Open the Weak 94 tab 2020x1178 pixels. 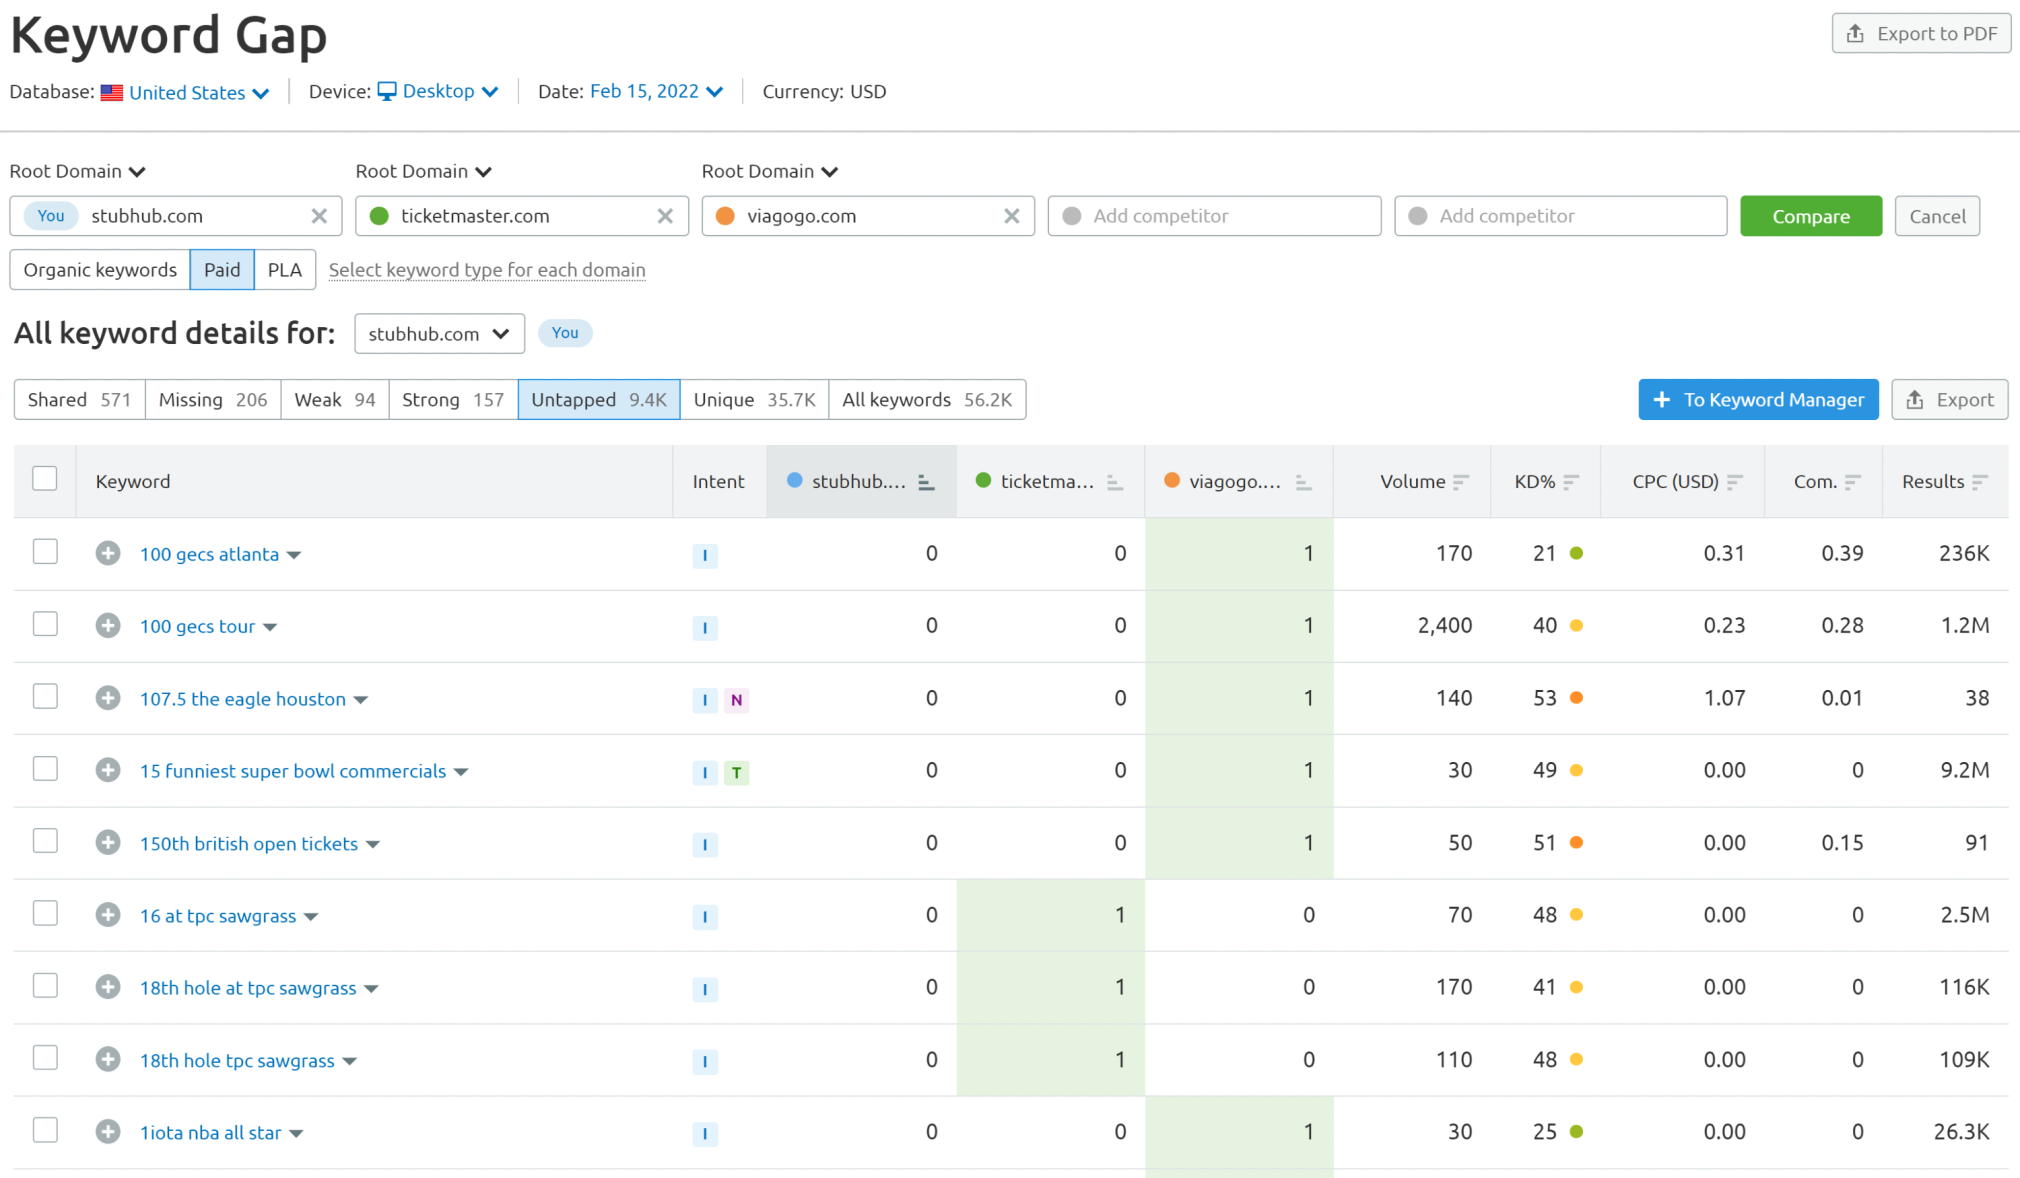point(335,400)
